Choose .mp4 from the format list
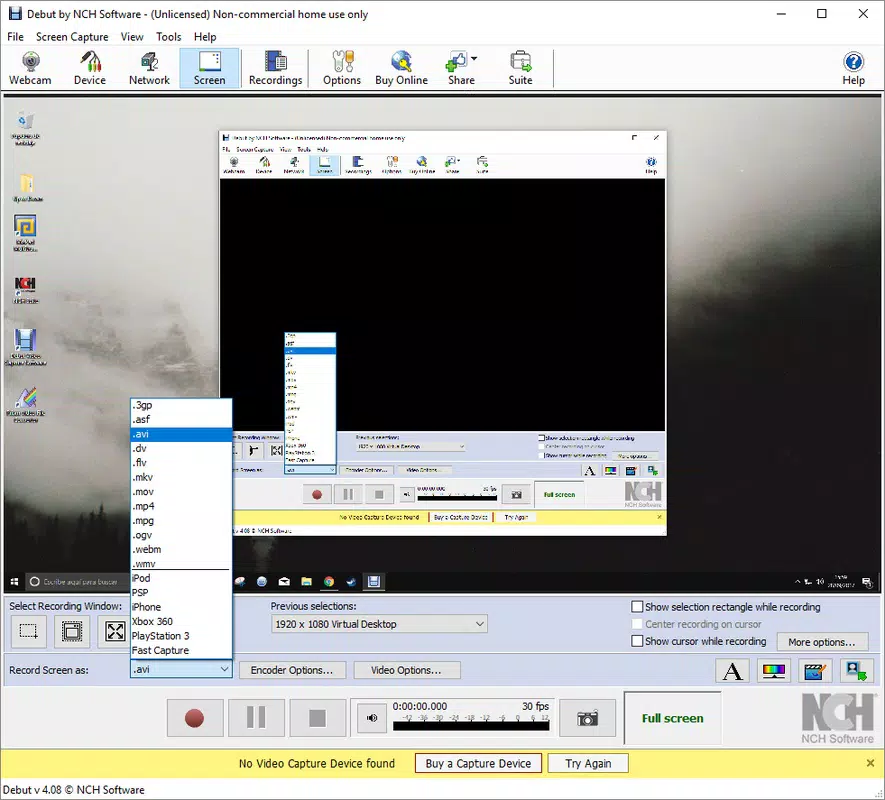This screenshot has height=800, width=885. point(181,506)
